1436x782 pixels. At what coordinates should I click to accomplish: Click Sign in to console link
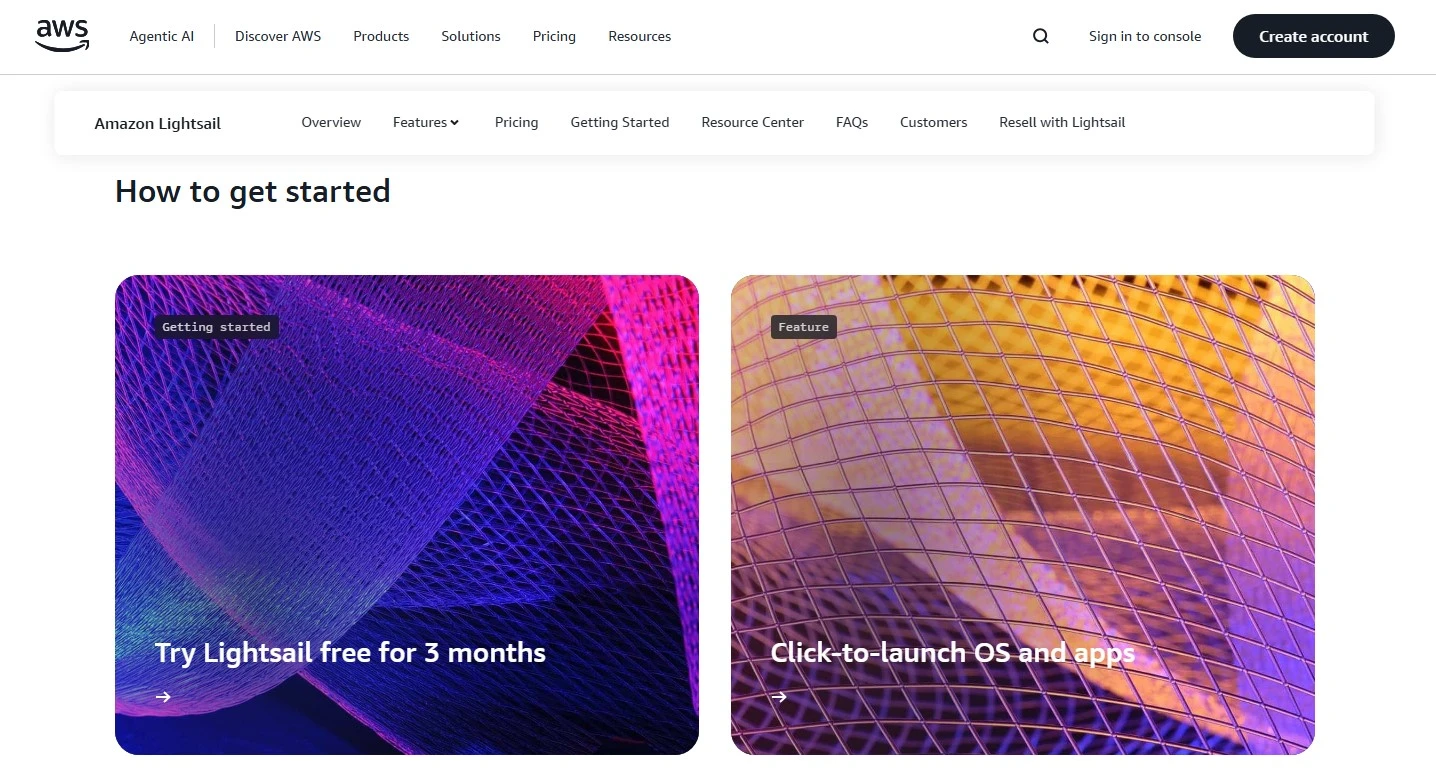1145,36
